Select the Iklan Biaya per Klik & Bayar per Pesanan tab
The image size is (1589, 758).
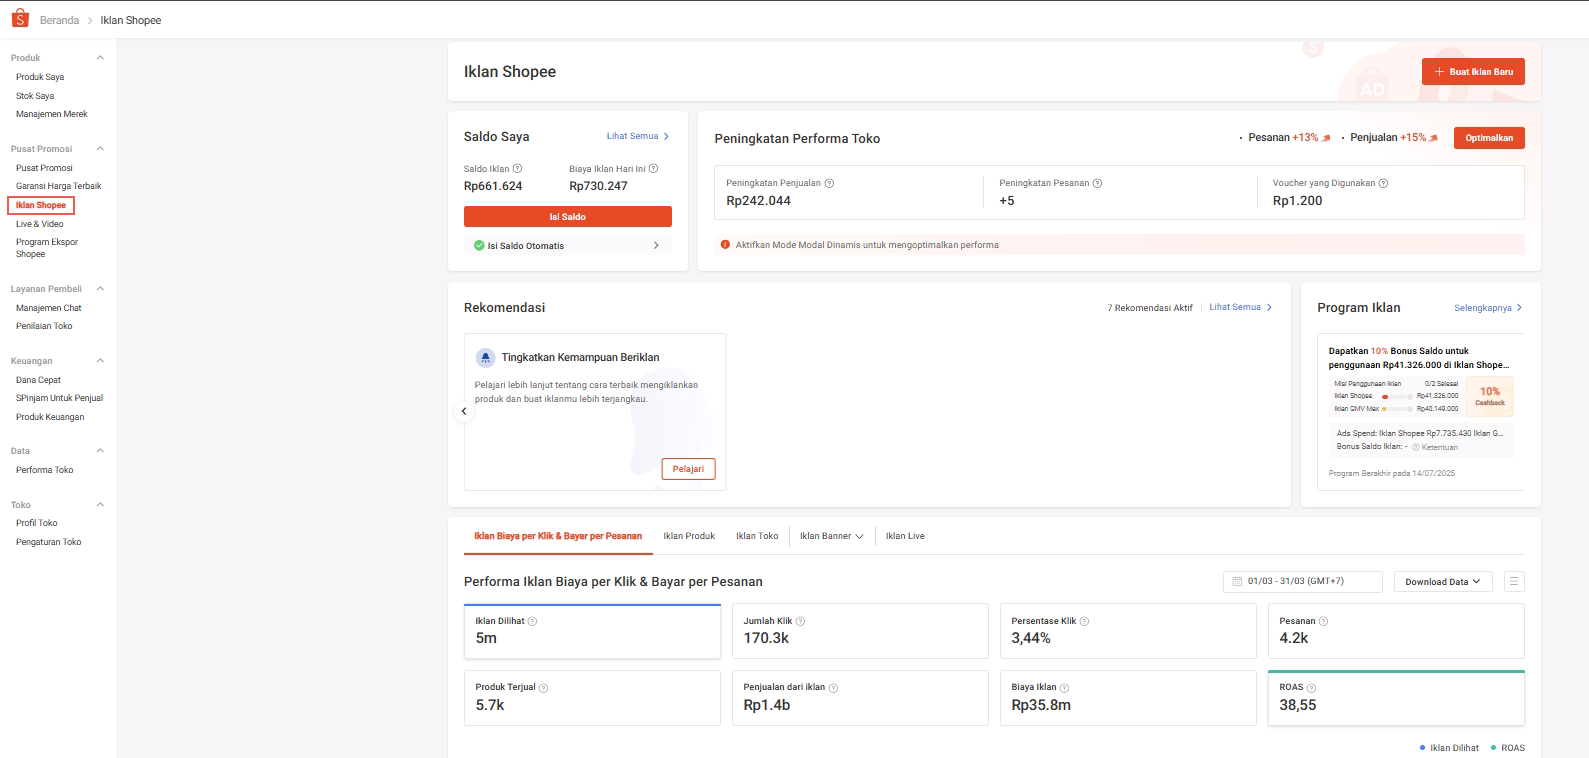pyautogui.click(x=558, y=536)
